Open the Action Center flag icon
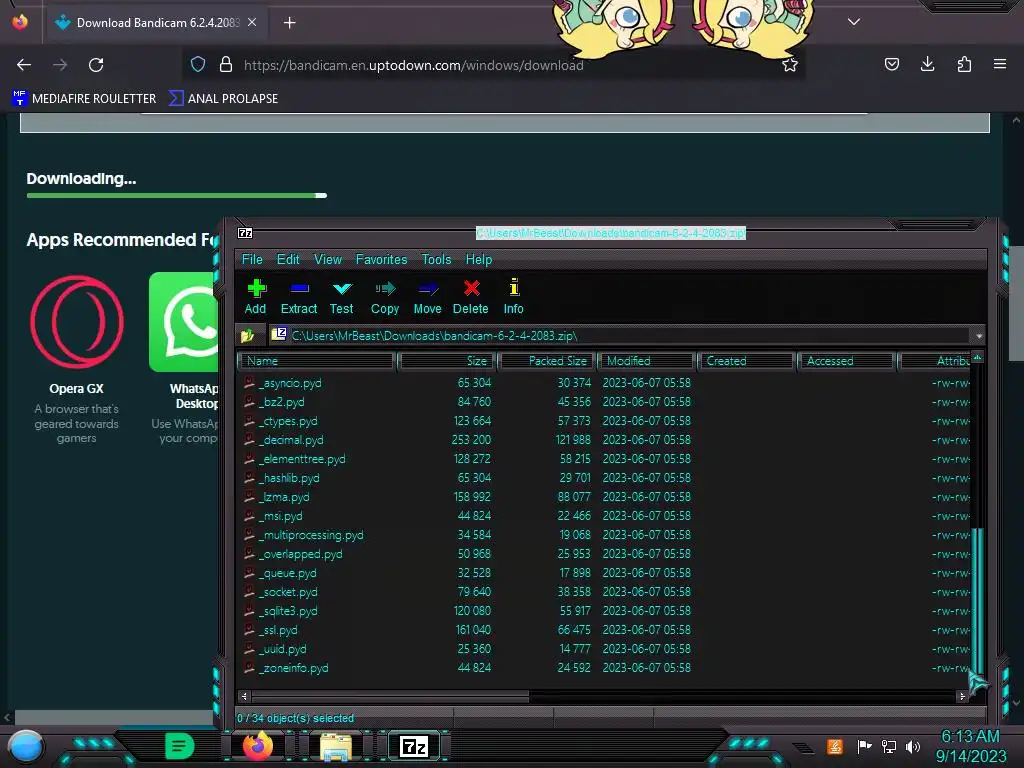The width and height of the screenshot is (1024, 768). click(x=864, y=746)
